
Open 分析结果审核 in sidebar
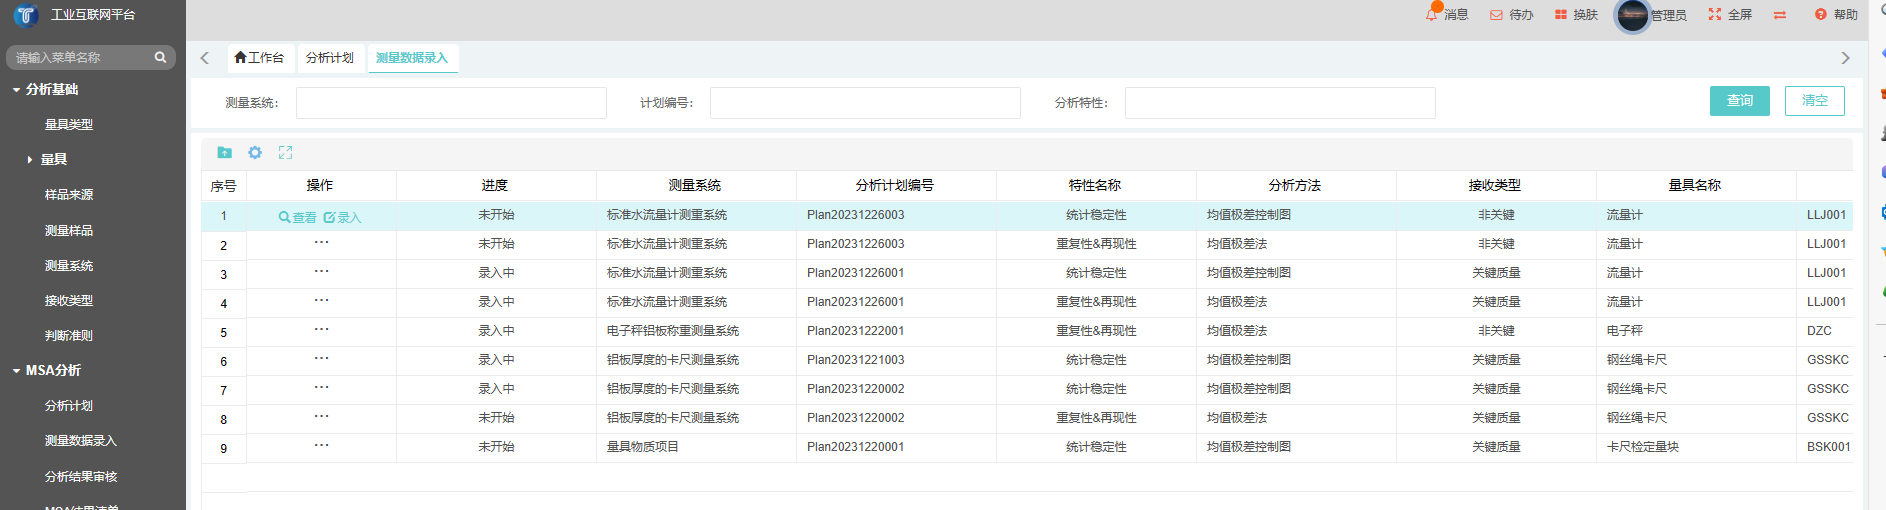(x=81, y=476)
